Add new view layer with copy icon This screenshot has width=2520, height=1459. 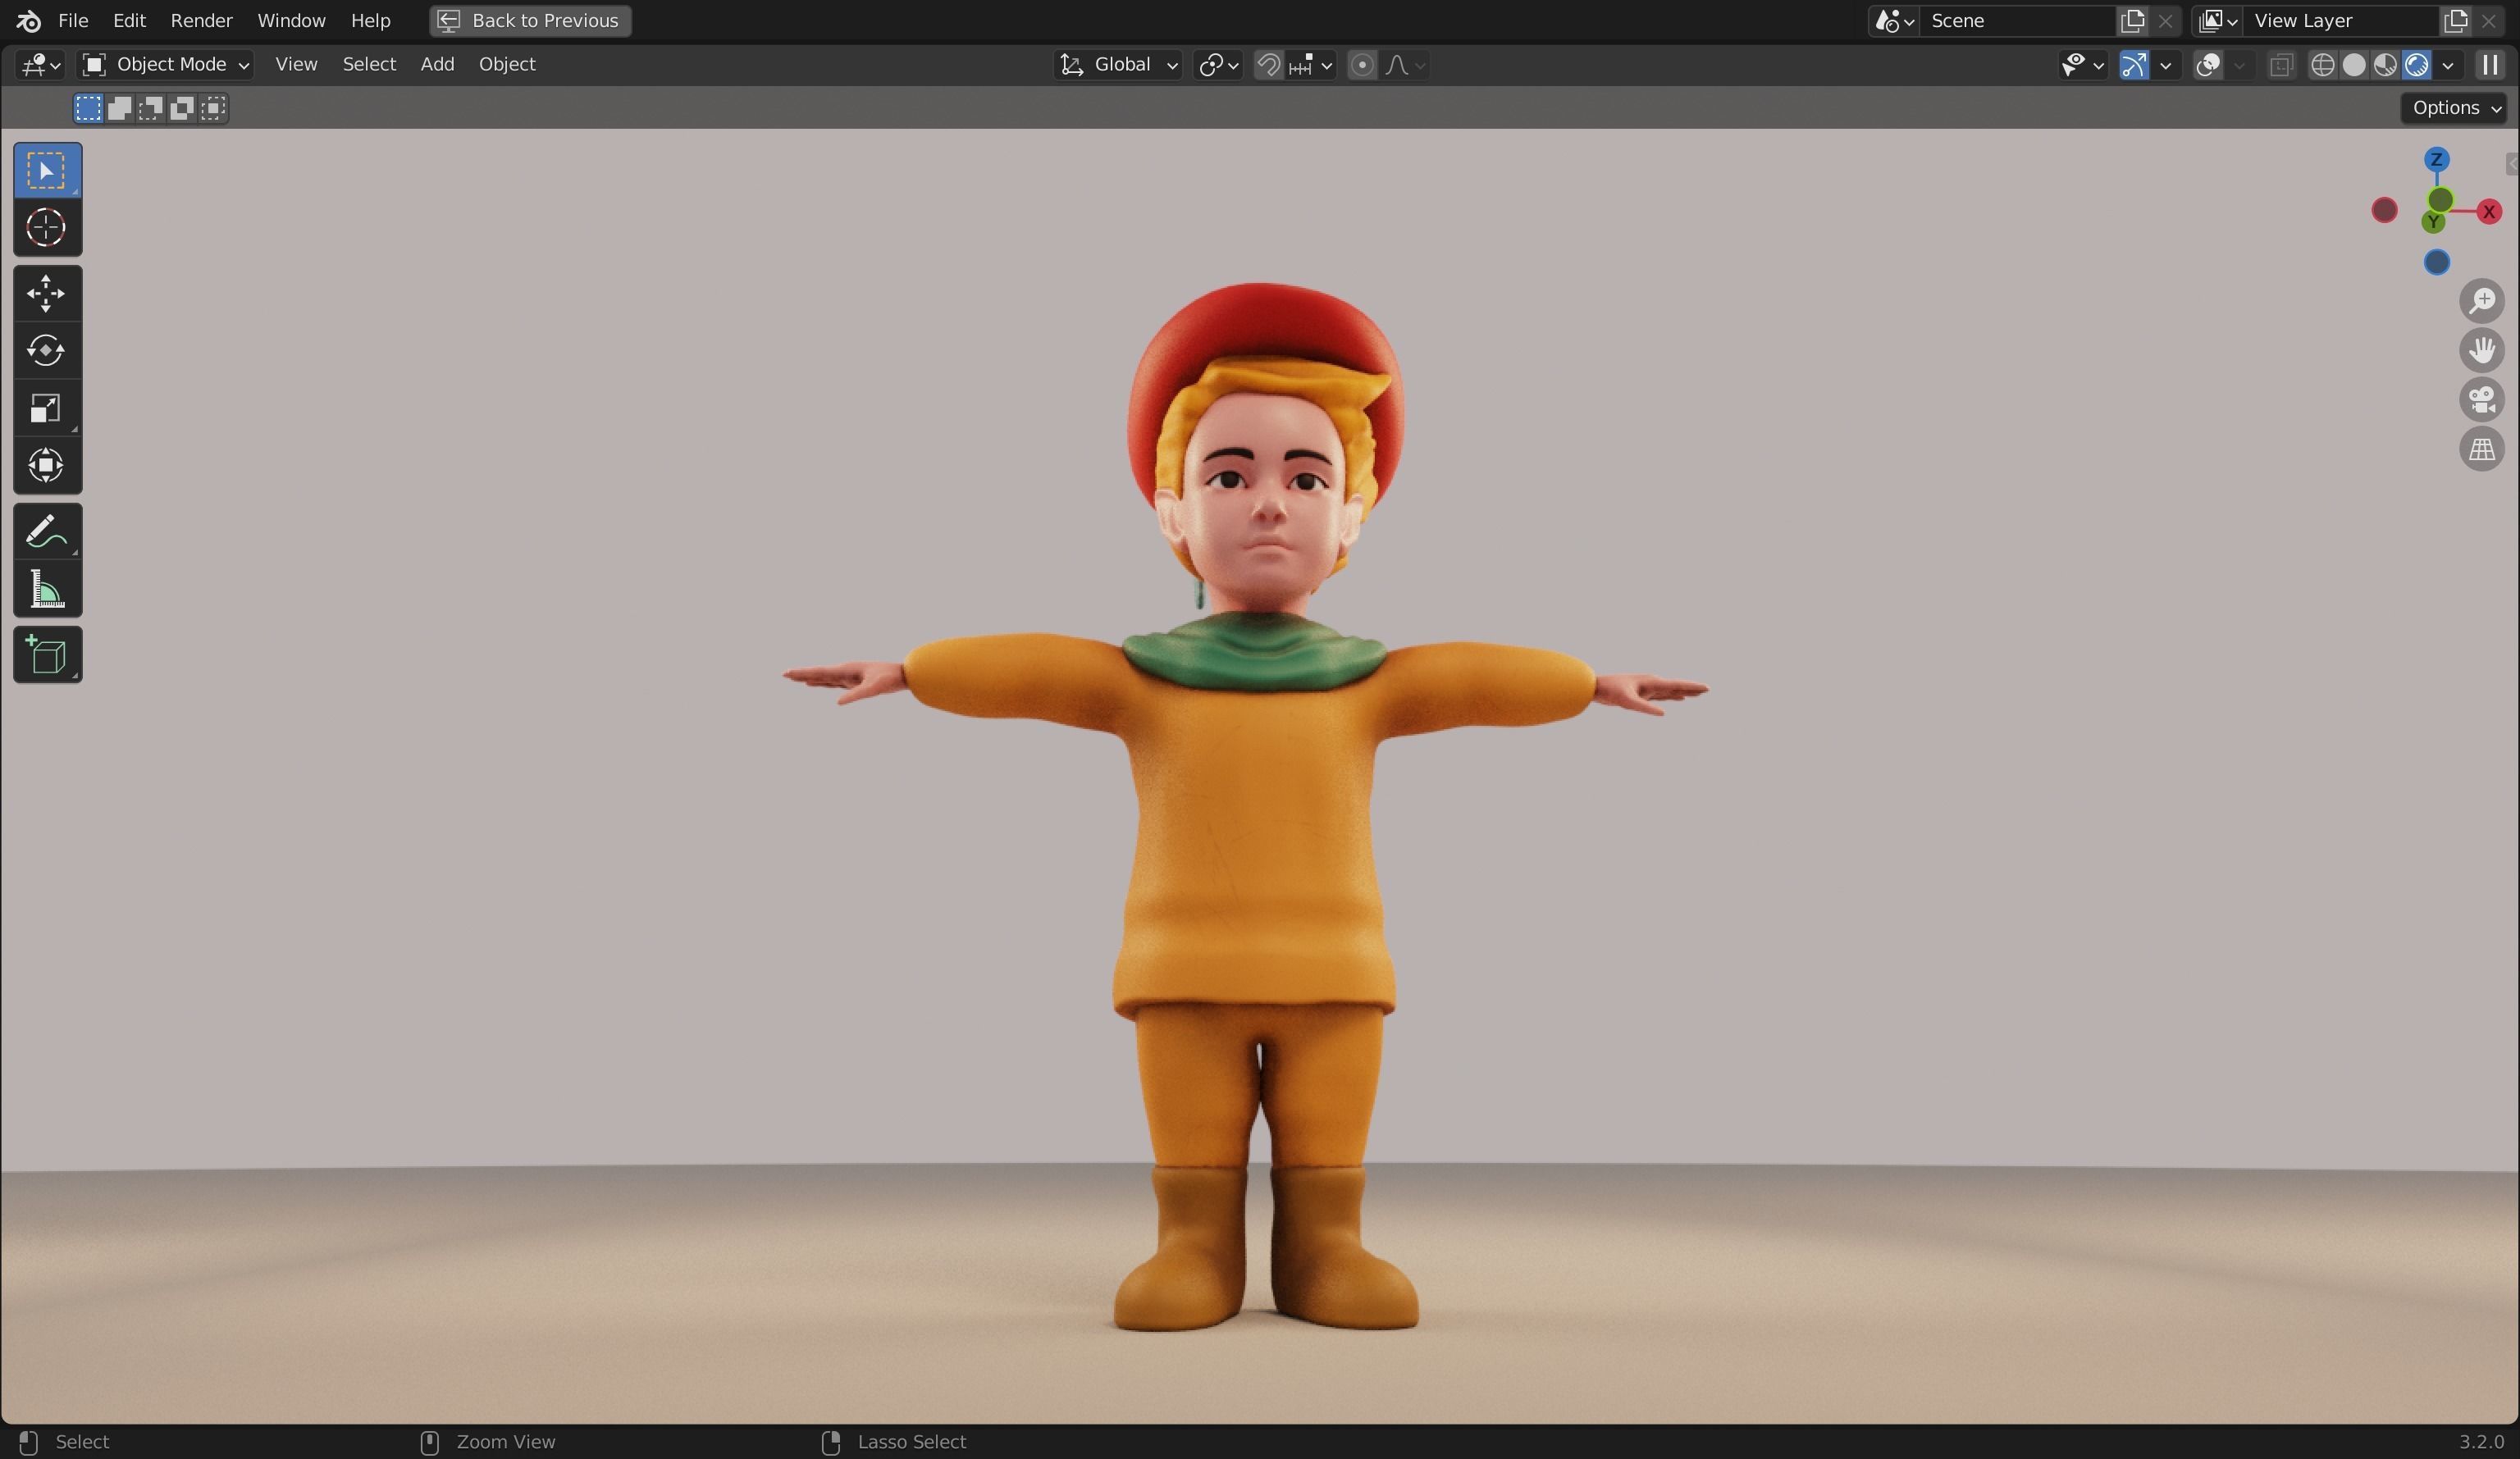pyautogui.click(x=2455, y=20)
